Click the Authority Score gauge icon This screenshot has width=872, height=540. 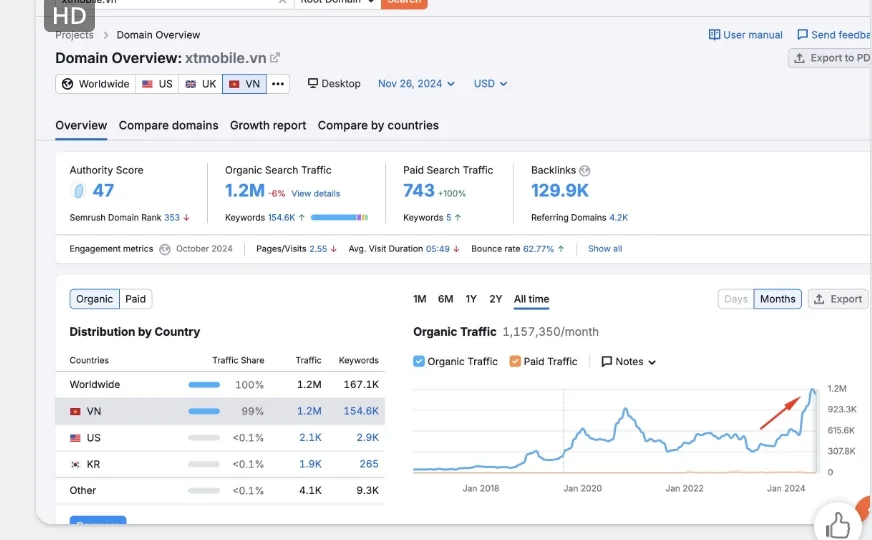coord(79,191)
